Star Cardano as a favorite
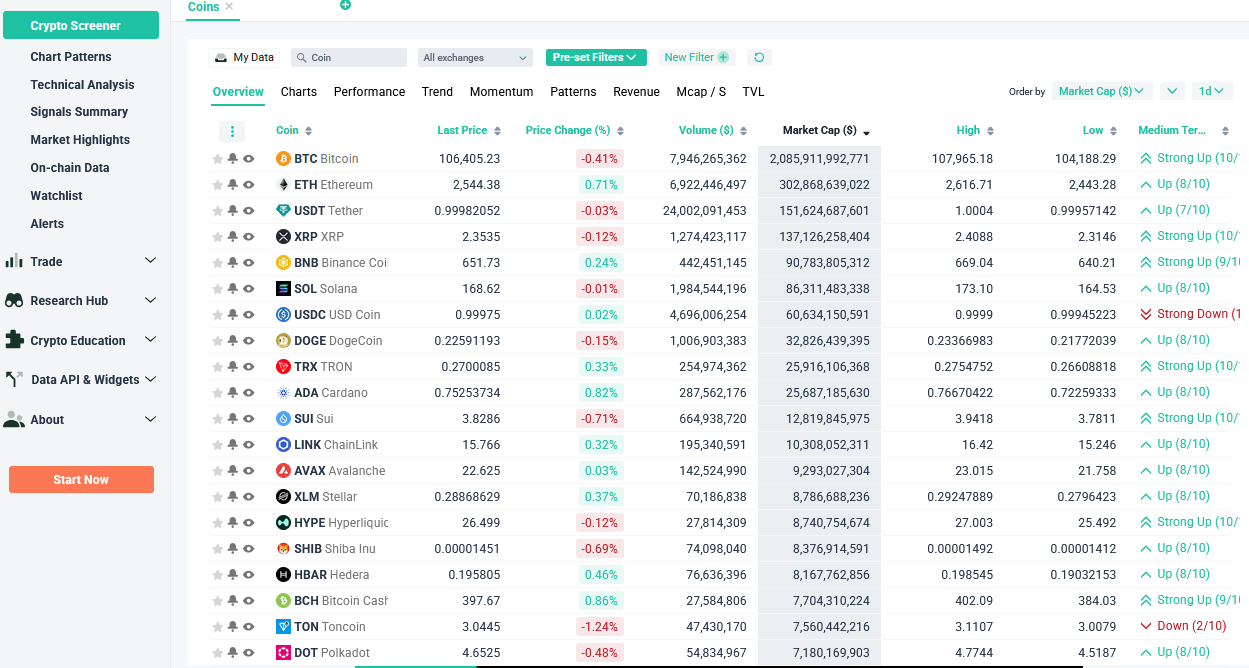The width and height of the screenshot is (1249, 668). tap(217, 393)
